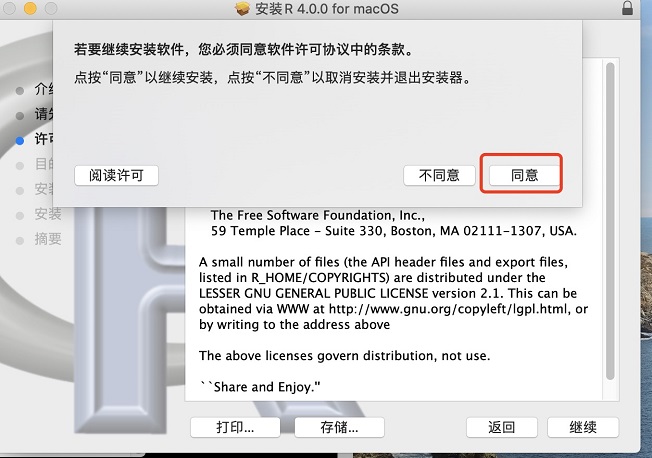
Task: Click the blue bullet beside current license step
Action: [x=20, y=141]
